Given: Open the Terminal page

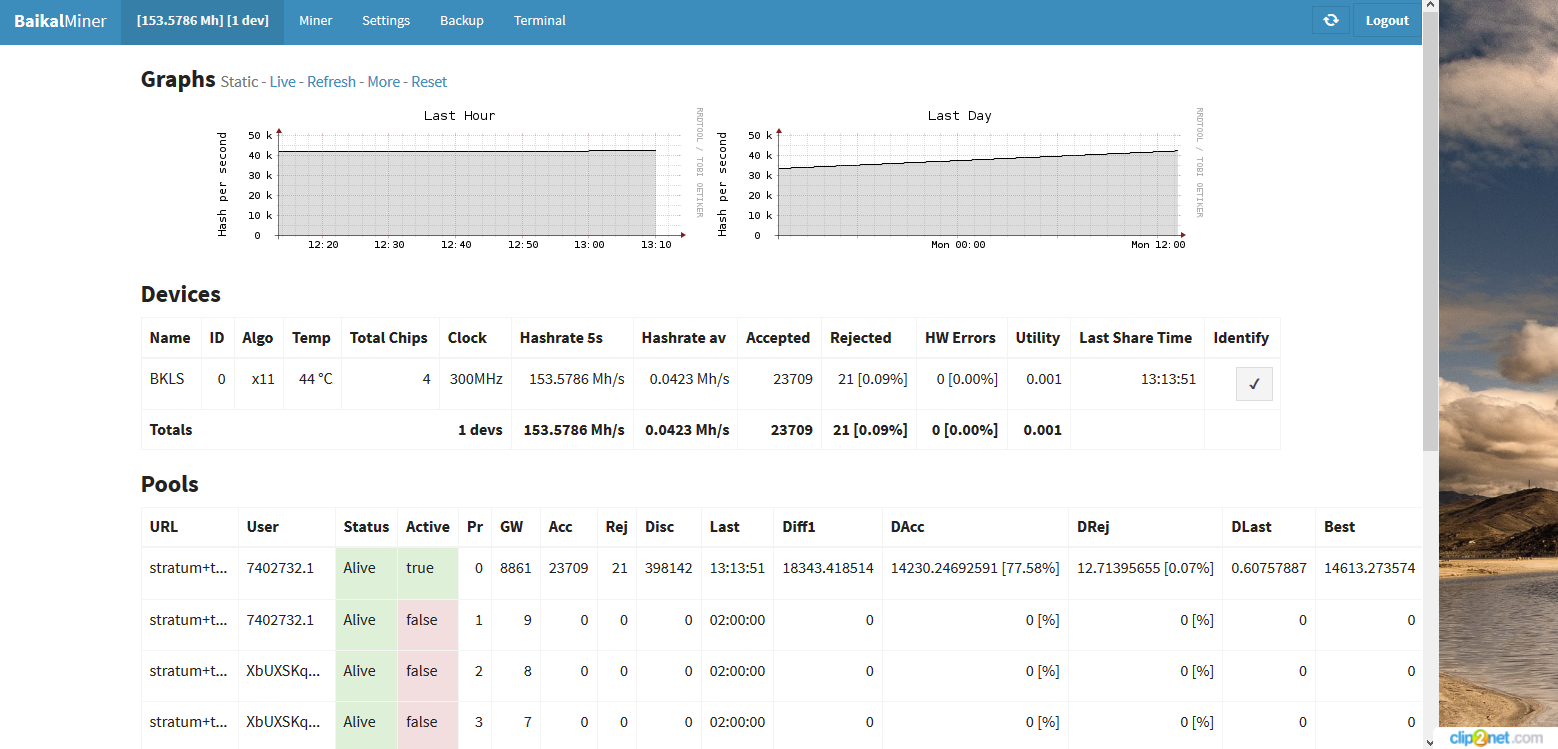Looking at the screenshot, I should click(539, 21).
